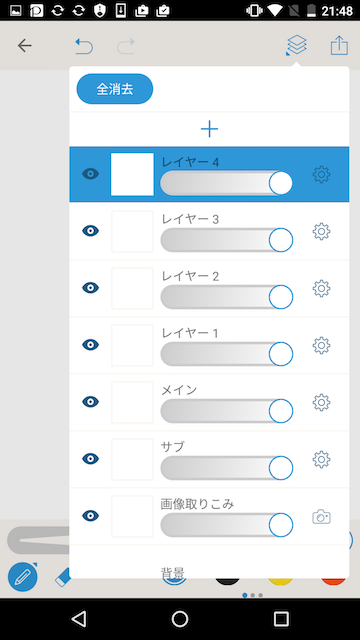Add a new layer with plus
This screenshot has height=640, width=360.
point(209,129)
